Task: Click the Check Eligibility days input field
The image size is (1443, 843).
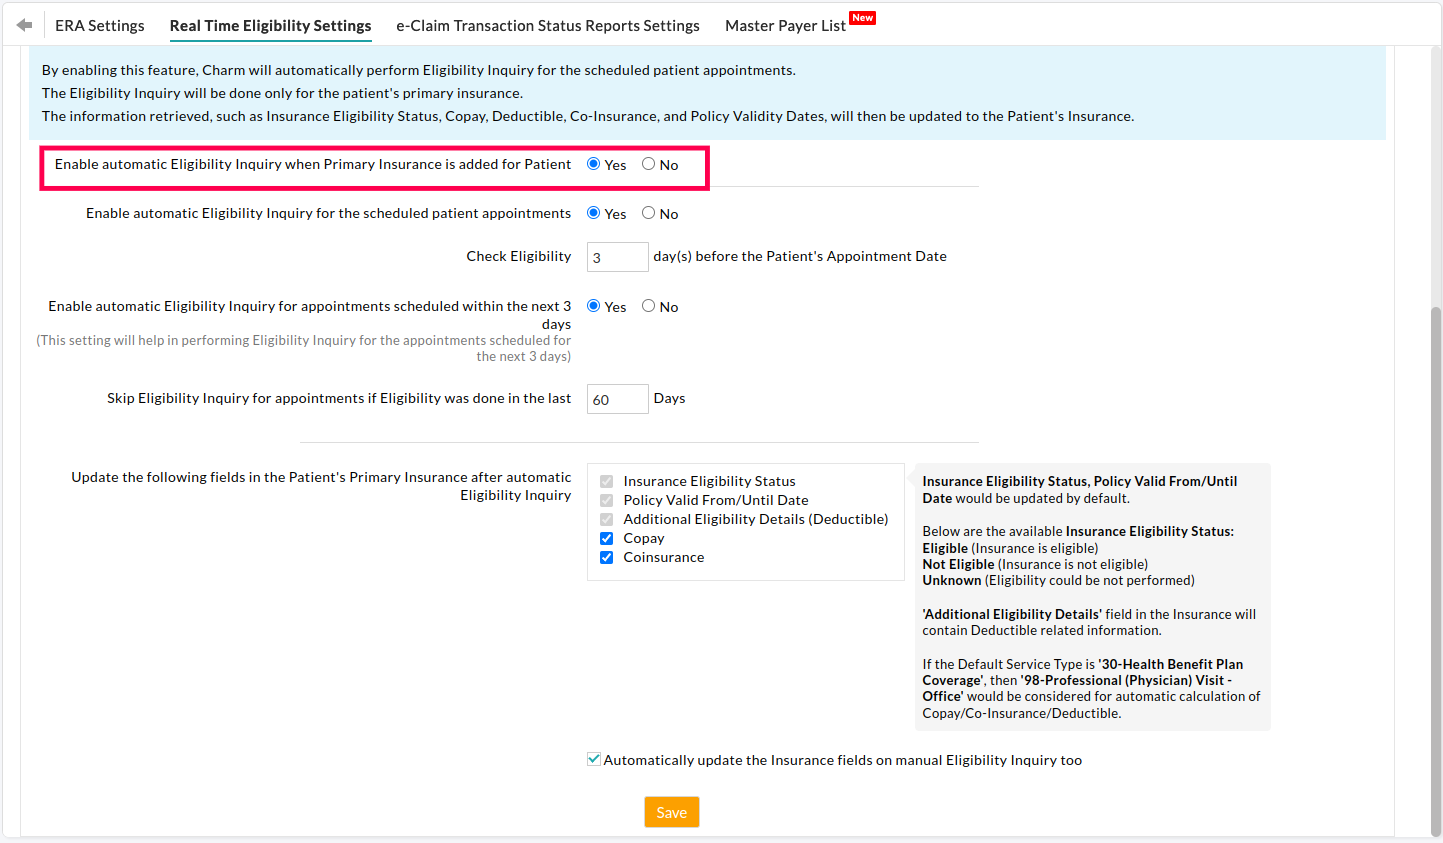Action: tap(617, 256)
